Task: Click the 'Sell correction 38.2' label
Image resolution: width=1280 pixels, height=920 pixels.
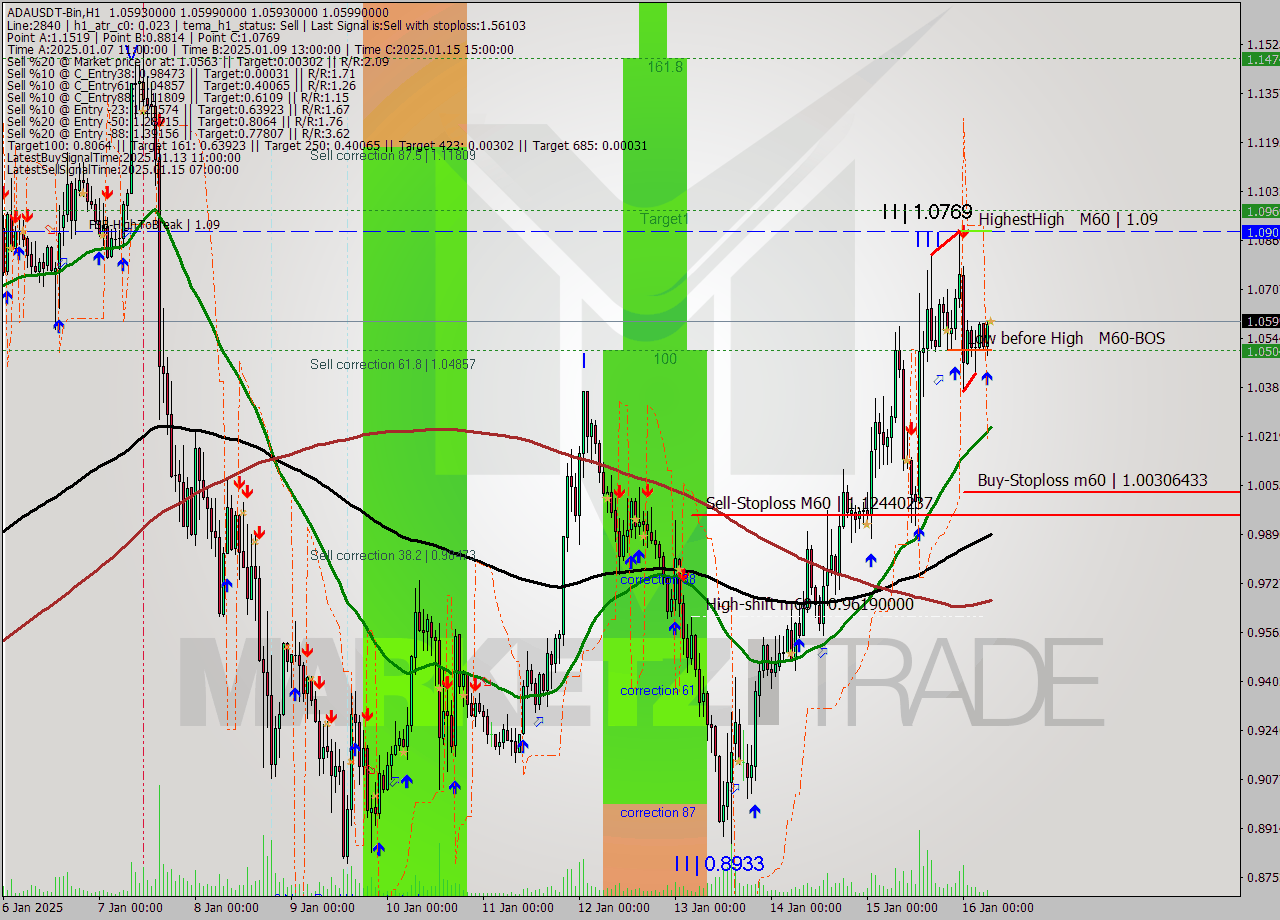Action: click(392, 555)
